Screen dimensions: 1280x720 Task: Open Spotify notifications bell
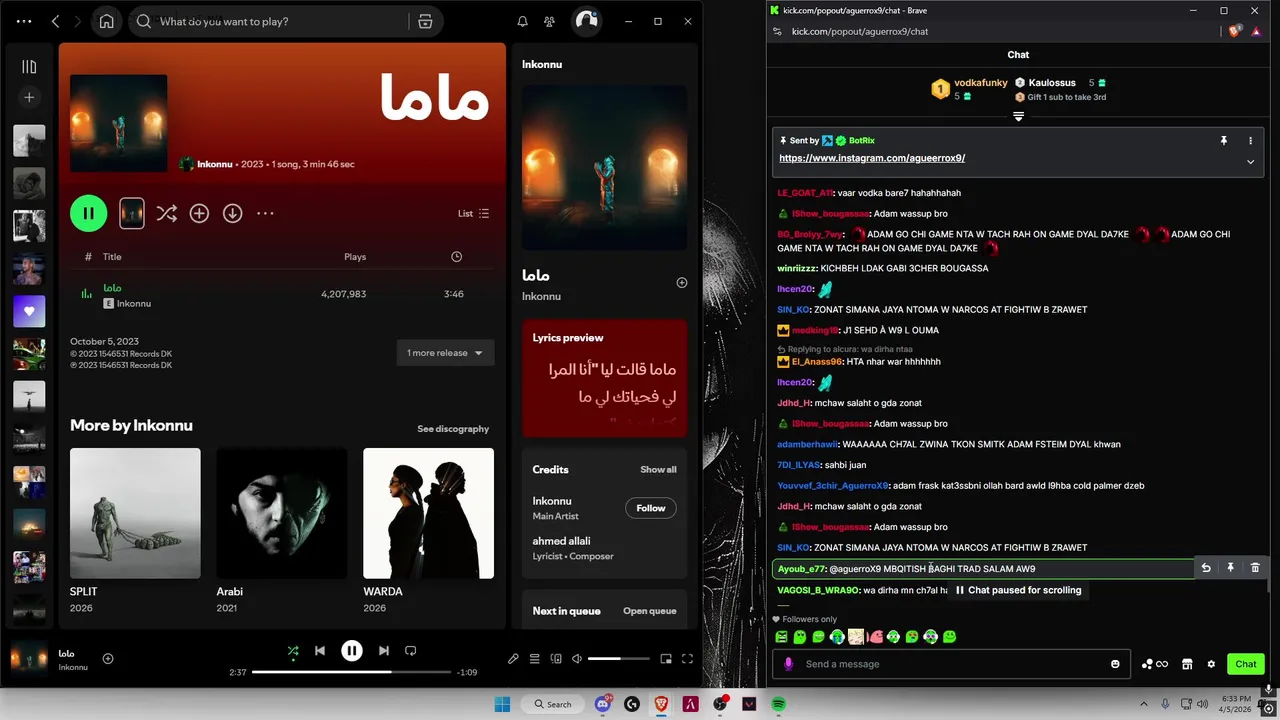click(x=522, y=21)
